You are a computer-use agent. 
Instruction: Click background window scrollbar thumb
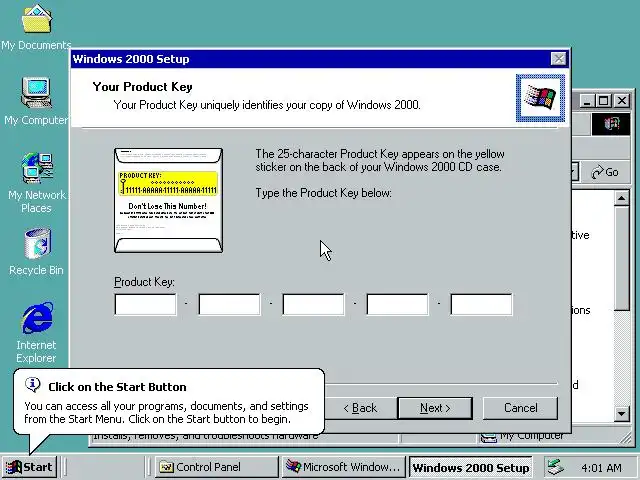[x=622, y=258]
